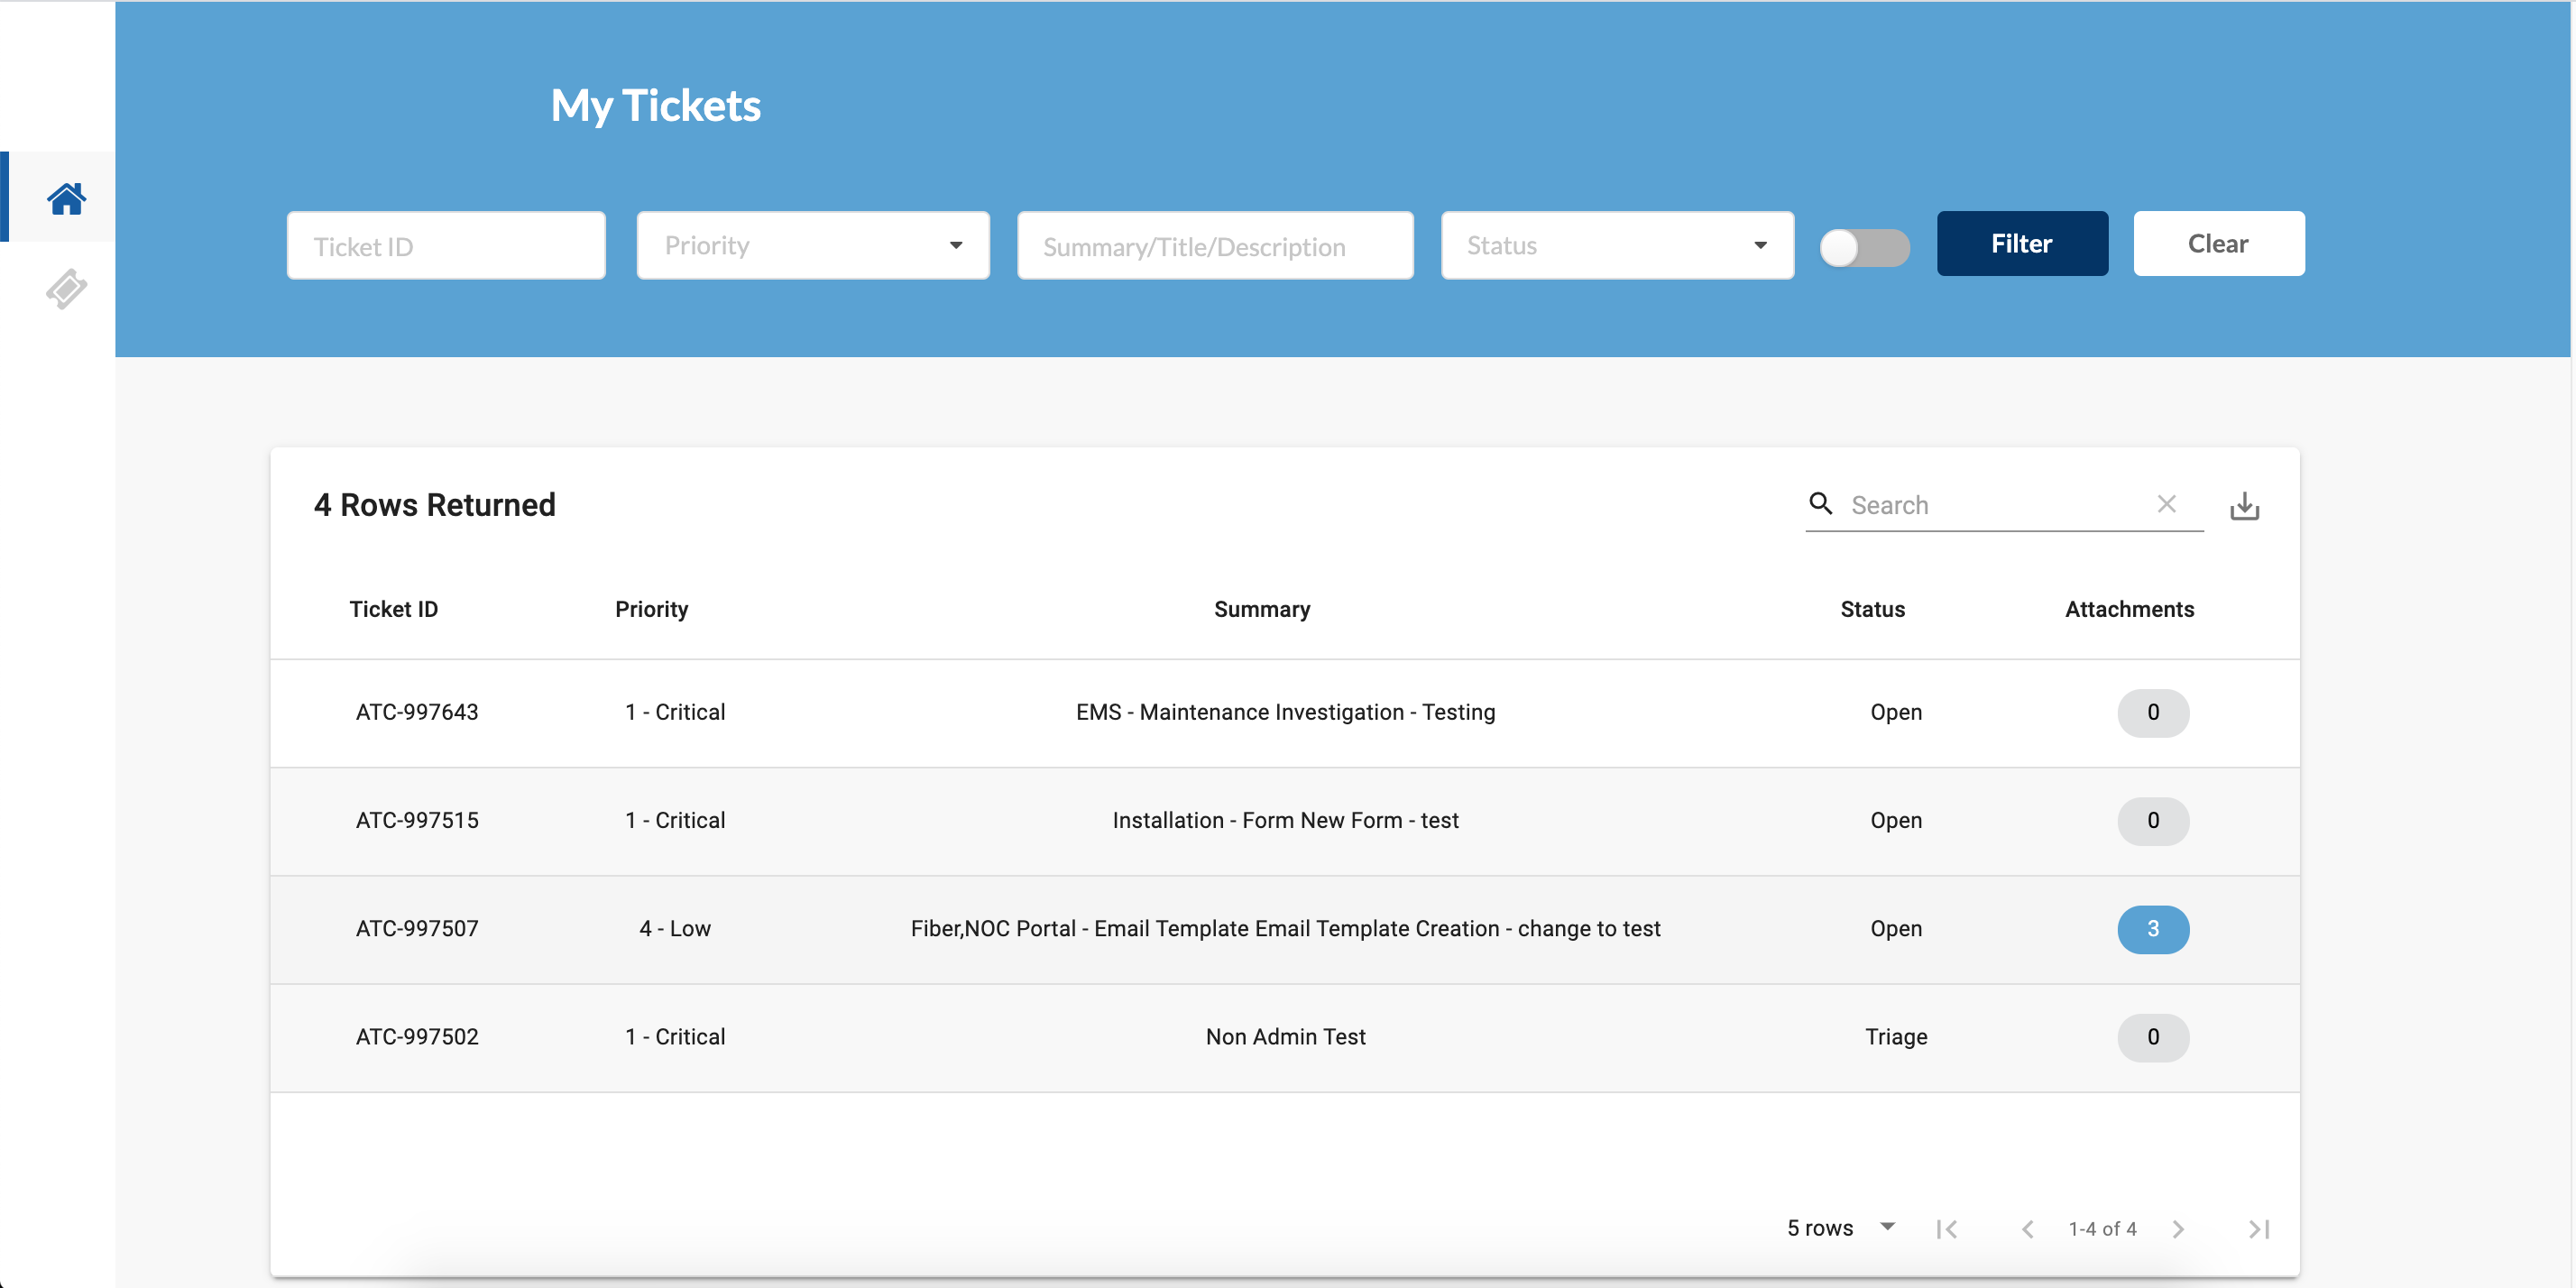
Task: Sort by the Priority column header
Action: [651, 609]
